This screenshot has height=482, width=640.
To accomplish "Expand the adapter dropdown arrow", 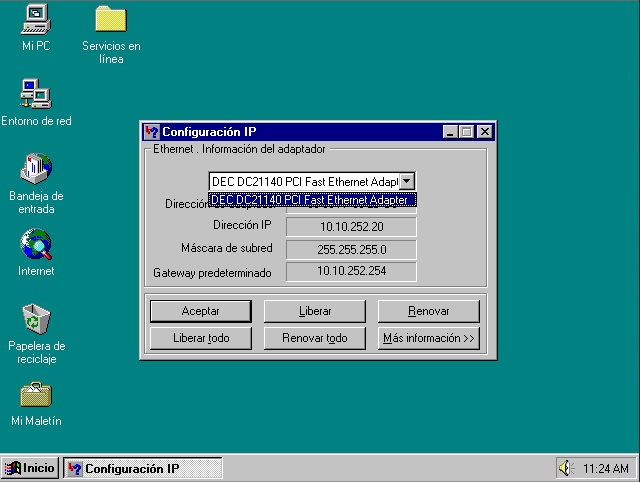I will (x=407, y=181).
